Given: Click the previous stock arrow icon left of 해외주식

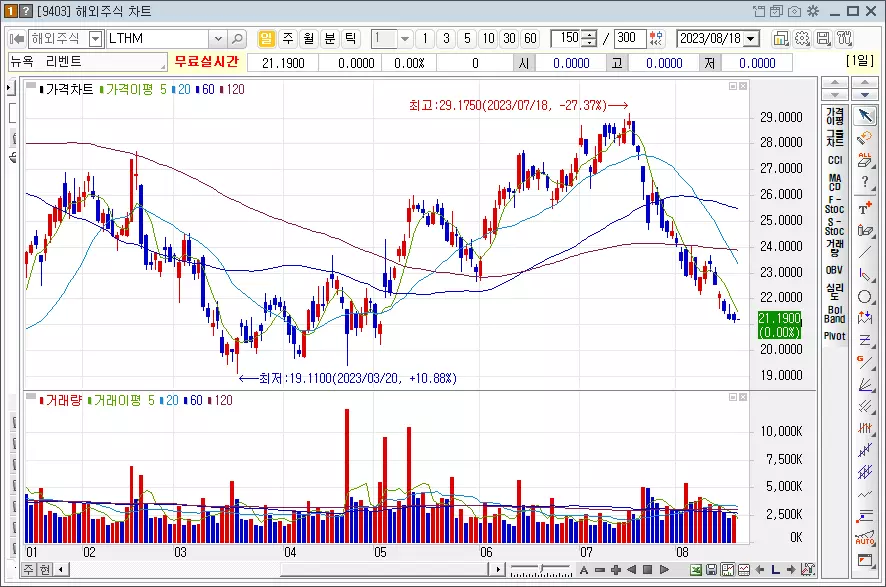Looking at the screenshot, I should coord(18,39).
